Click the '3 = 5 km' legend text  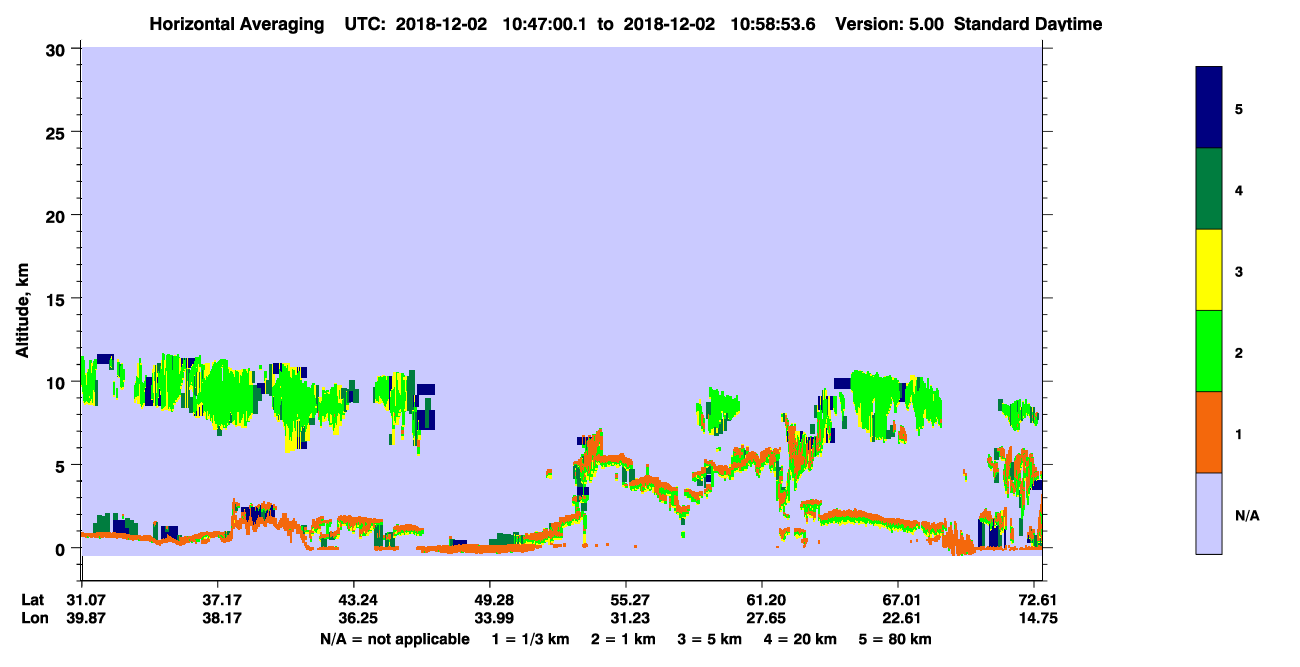pos(711,639)
